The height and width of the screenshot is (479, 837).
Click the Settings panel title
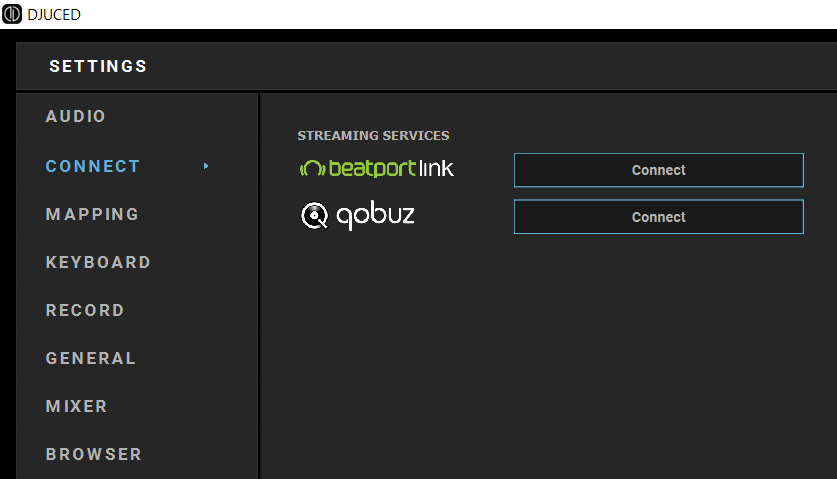(98, 66)
